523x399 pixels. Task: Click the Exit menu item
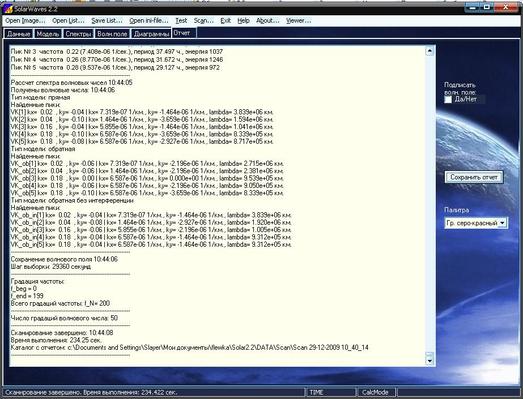(225, 21)
